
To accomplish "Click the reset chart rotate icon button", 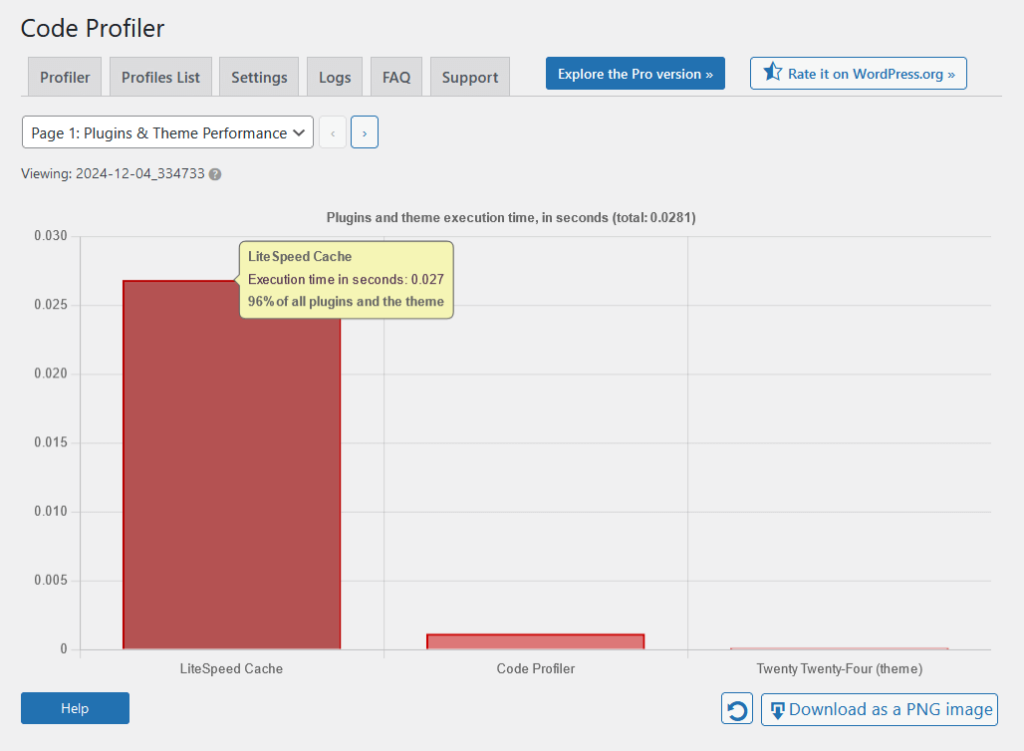I will 737,709.
